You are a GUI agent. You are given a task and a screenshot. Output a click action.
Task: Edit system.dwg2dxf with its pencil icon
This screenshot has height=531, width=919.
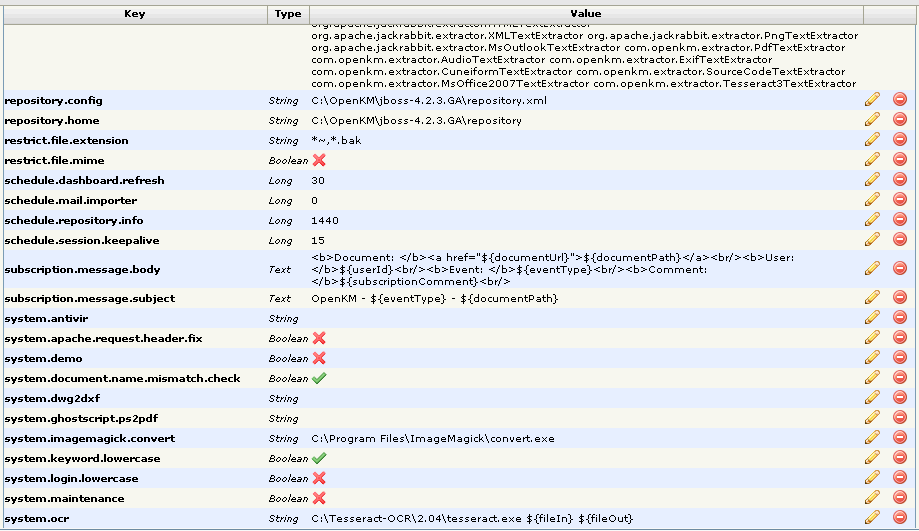coord(872,397)
